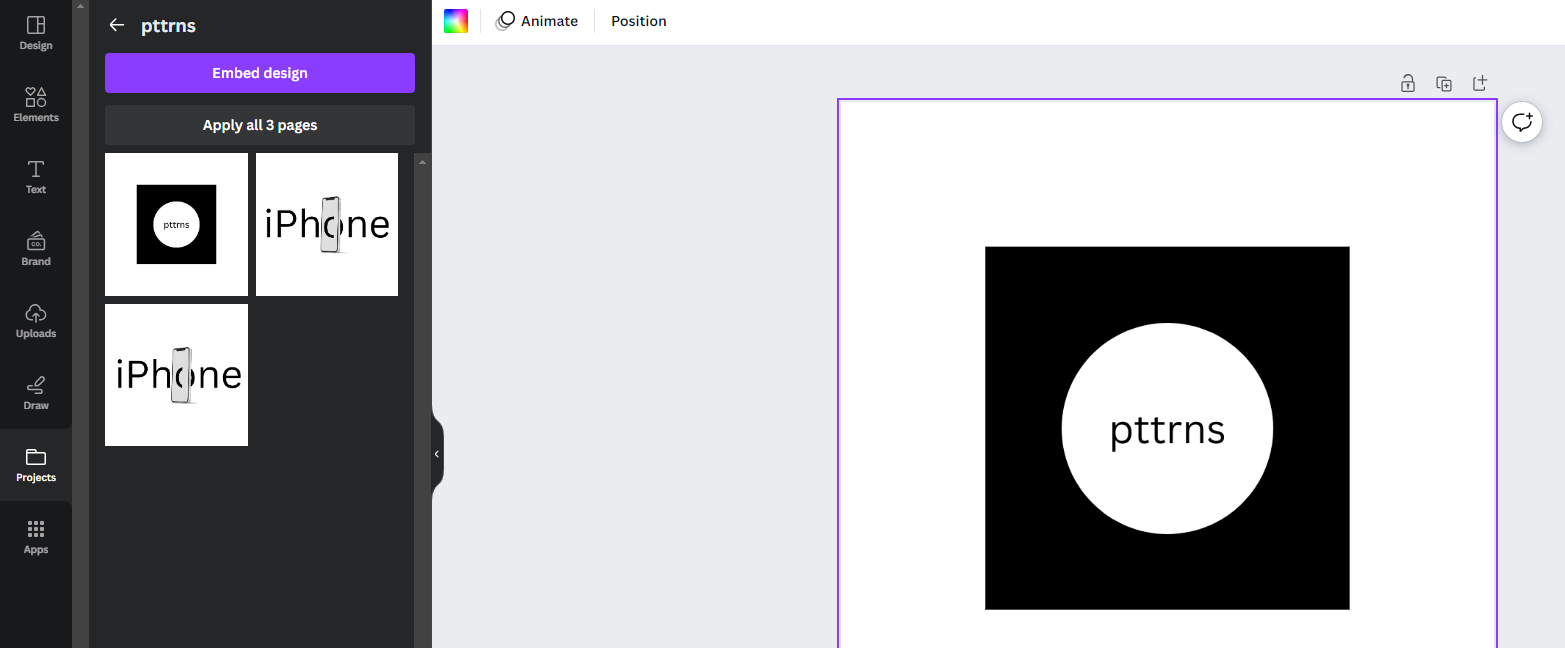
Task: Click the panel scrollbar up arrow
Action: (422, 161)
